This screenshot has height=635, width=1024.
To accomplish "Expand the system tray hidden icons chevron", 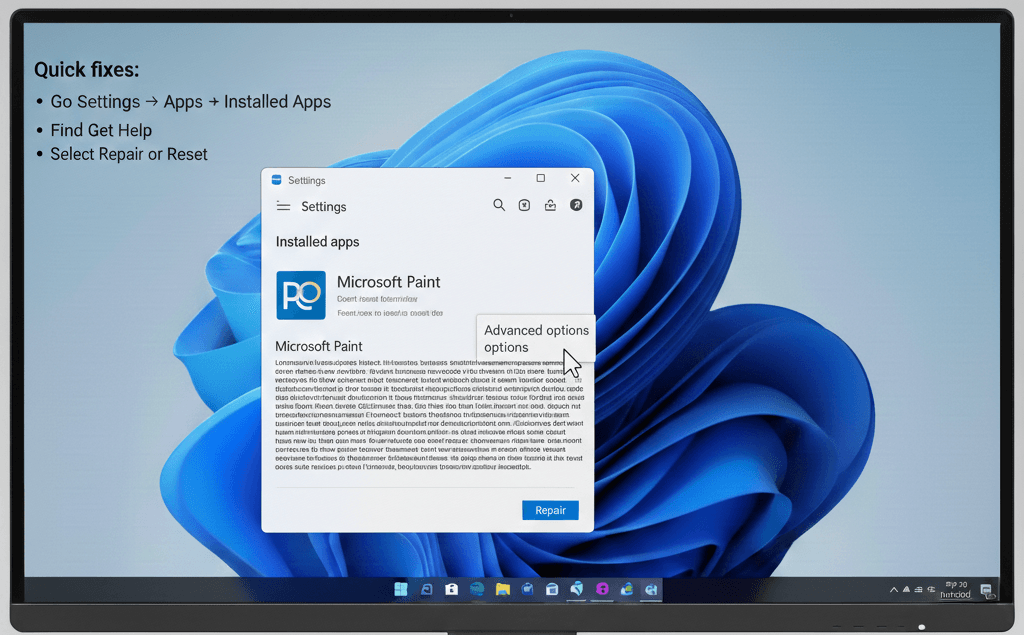I will coord(894,590).
